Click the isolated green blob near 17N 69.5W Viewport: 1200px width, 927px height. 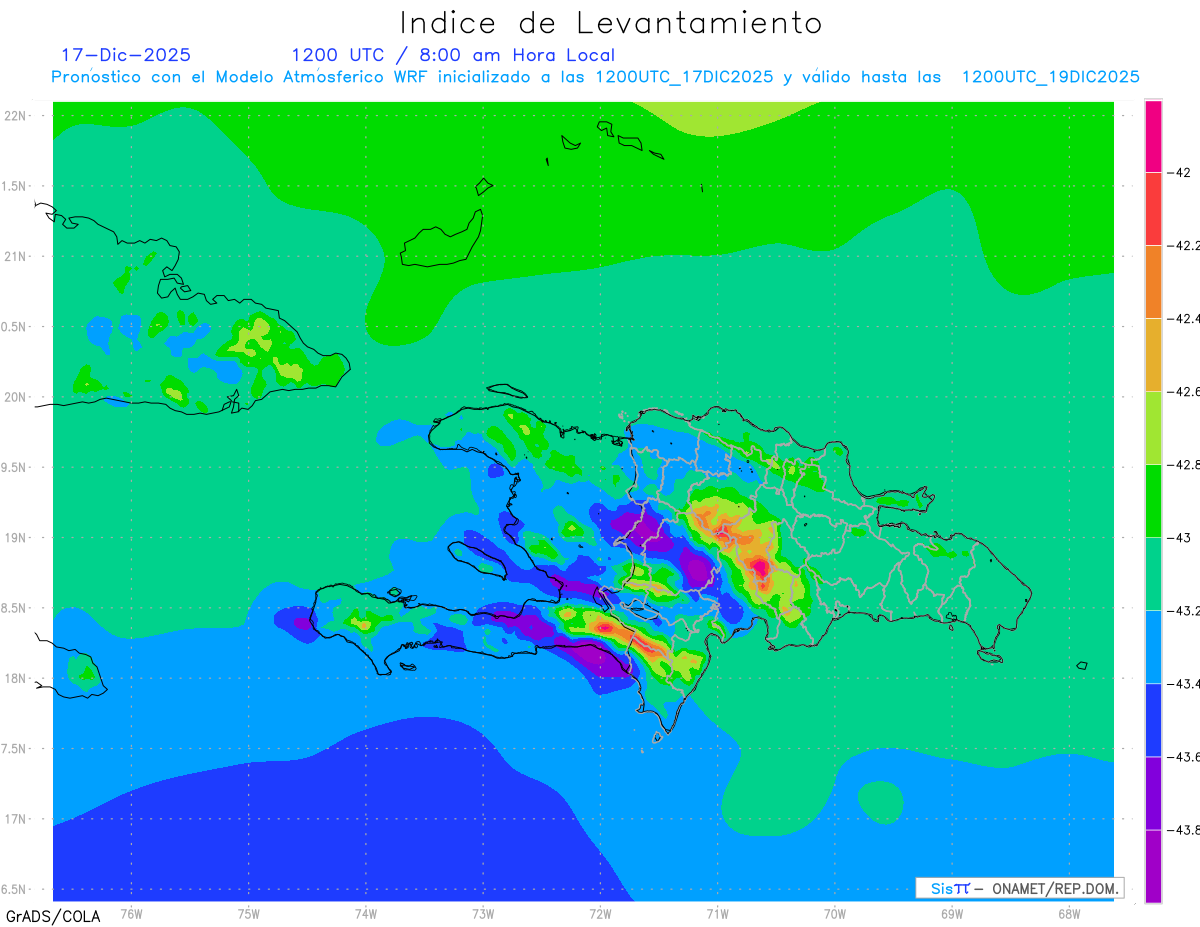click(880, 802)
